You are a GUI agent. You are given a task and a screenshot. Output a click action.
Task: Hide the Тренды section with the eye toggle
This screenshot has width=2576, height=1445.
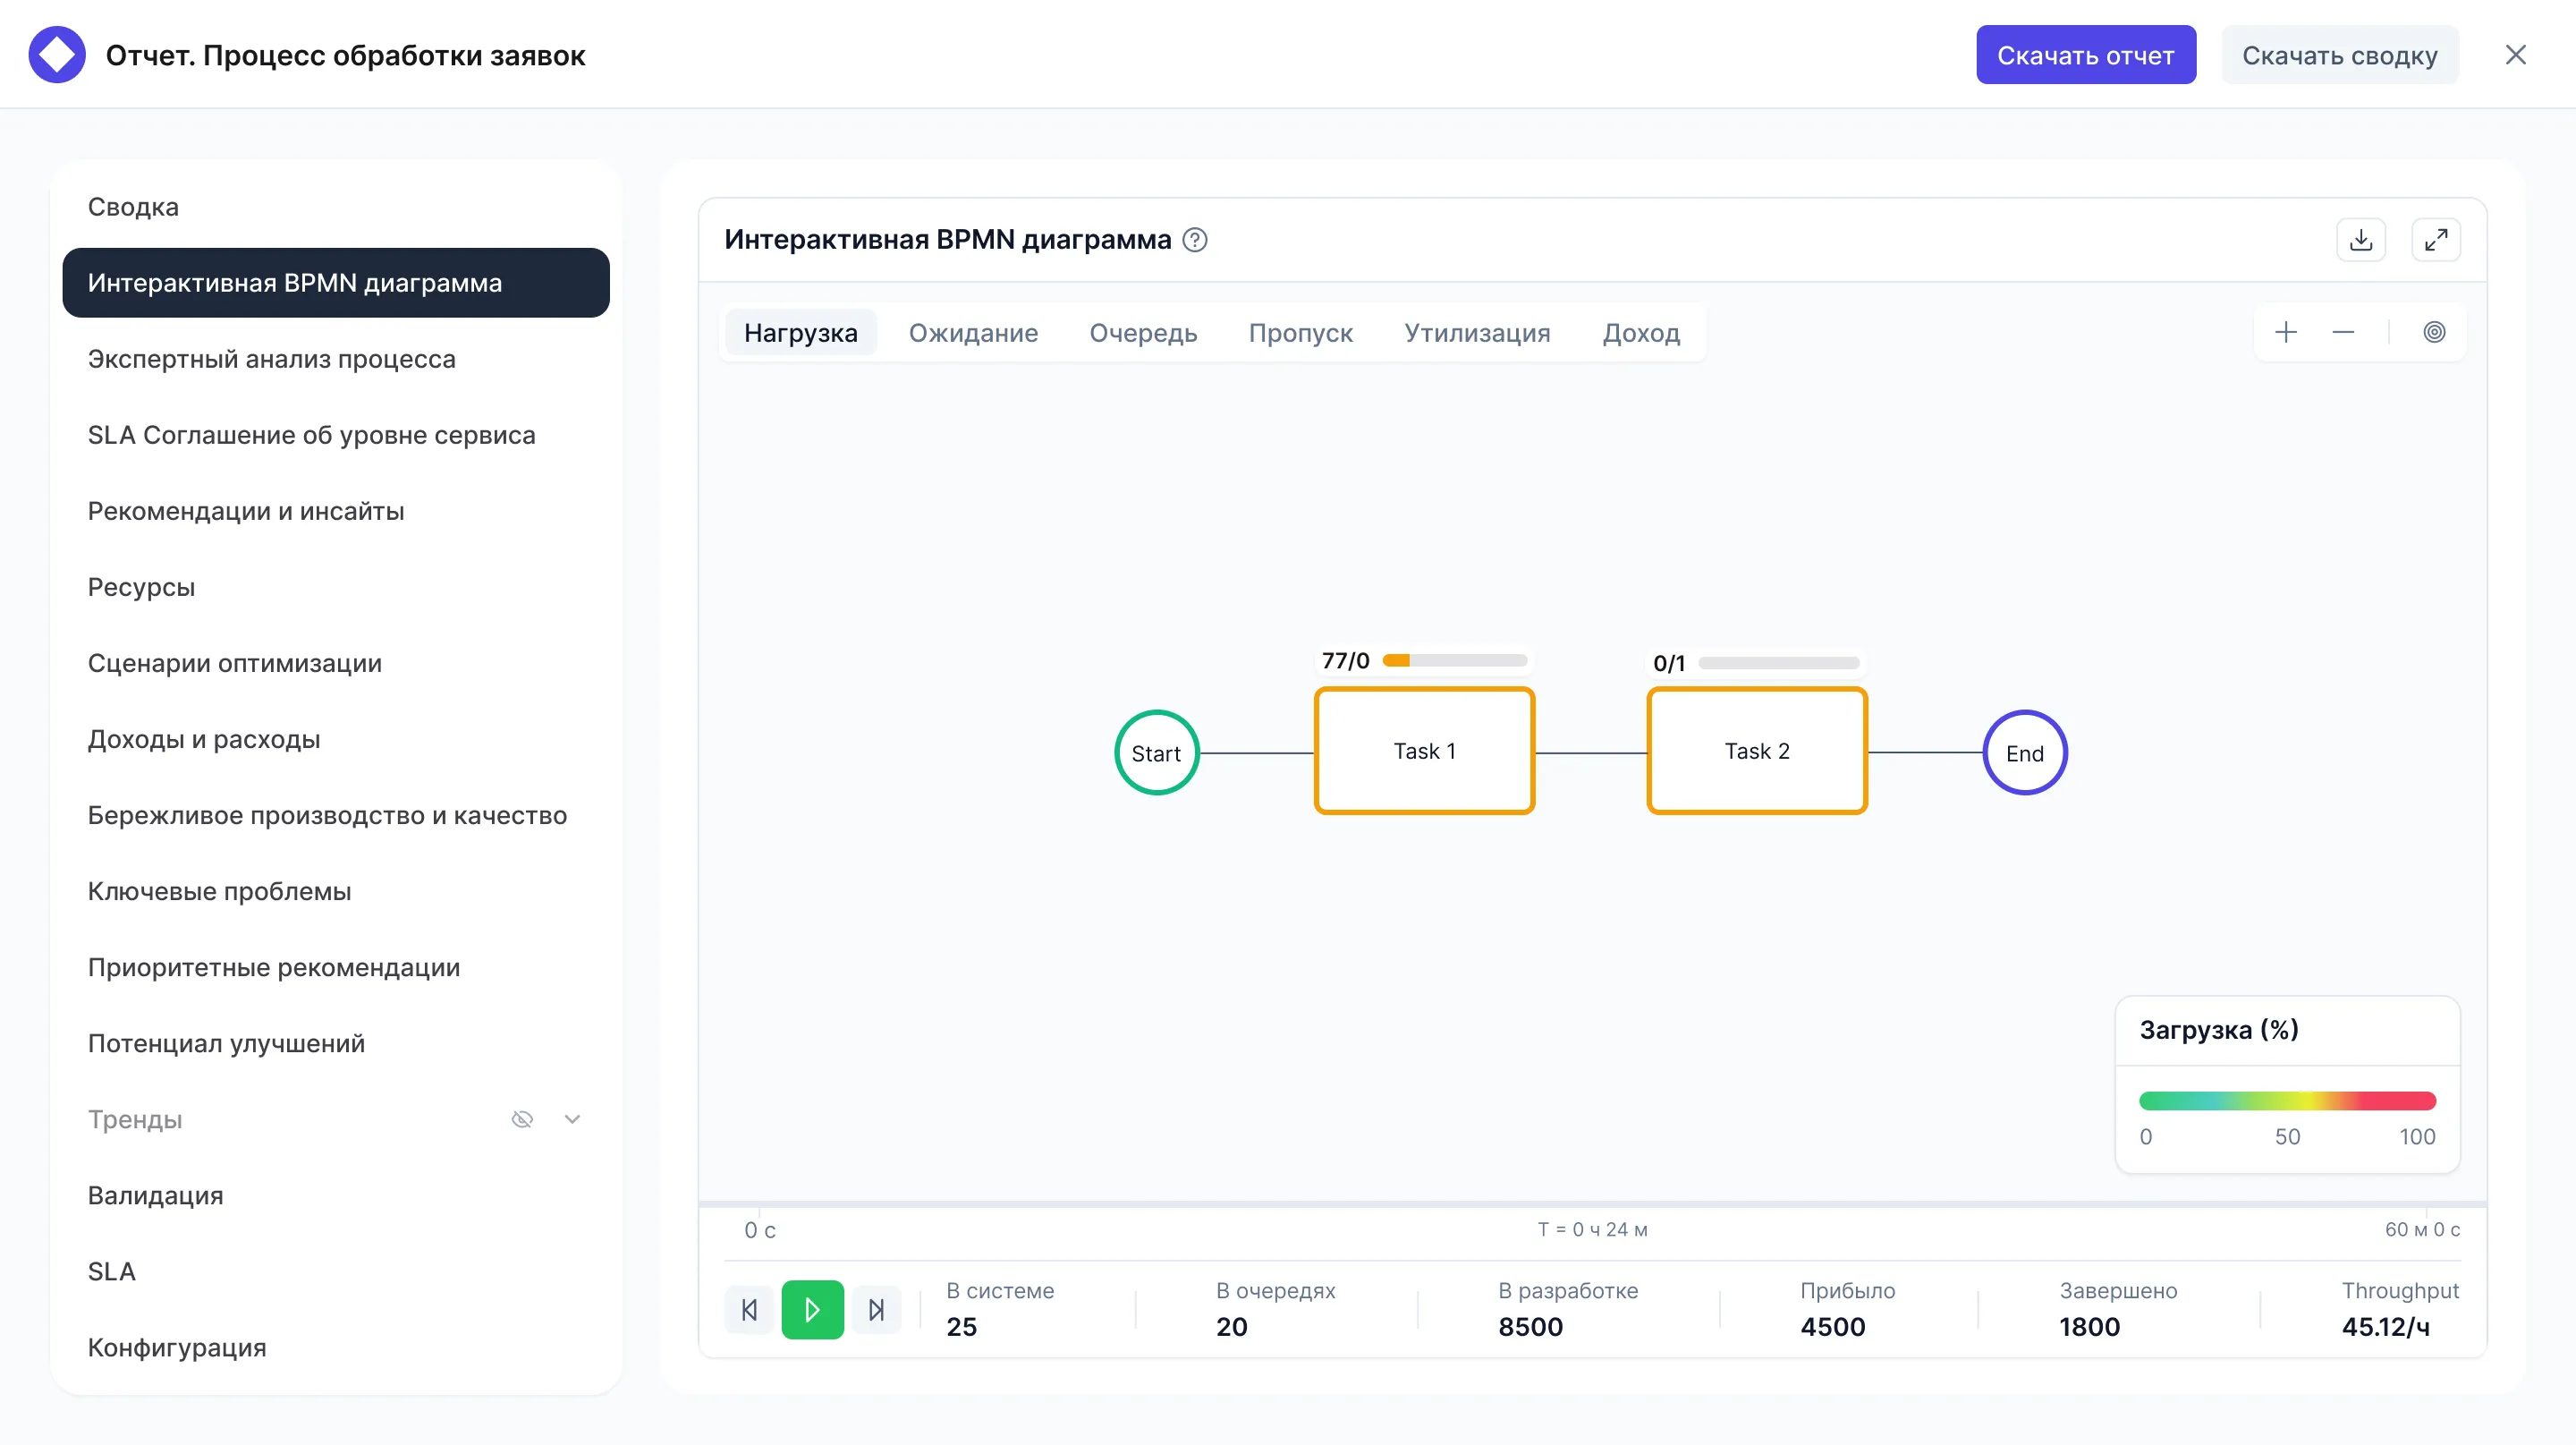(523, 1119)
